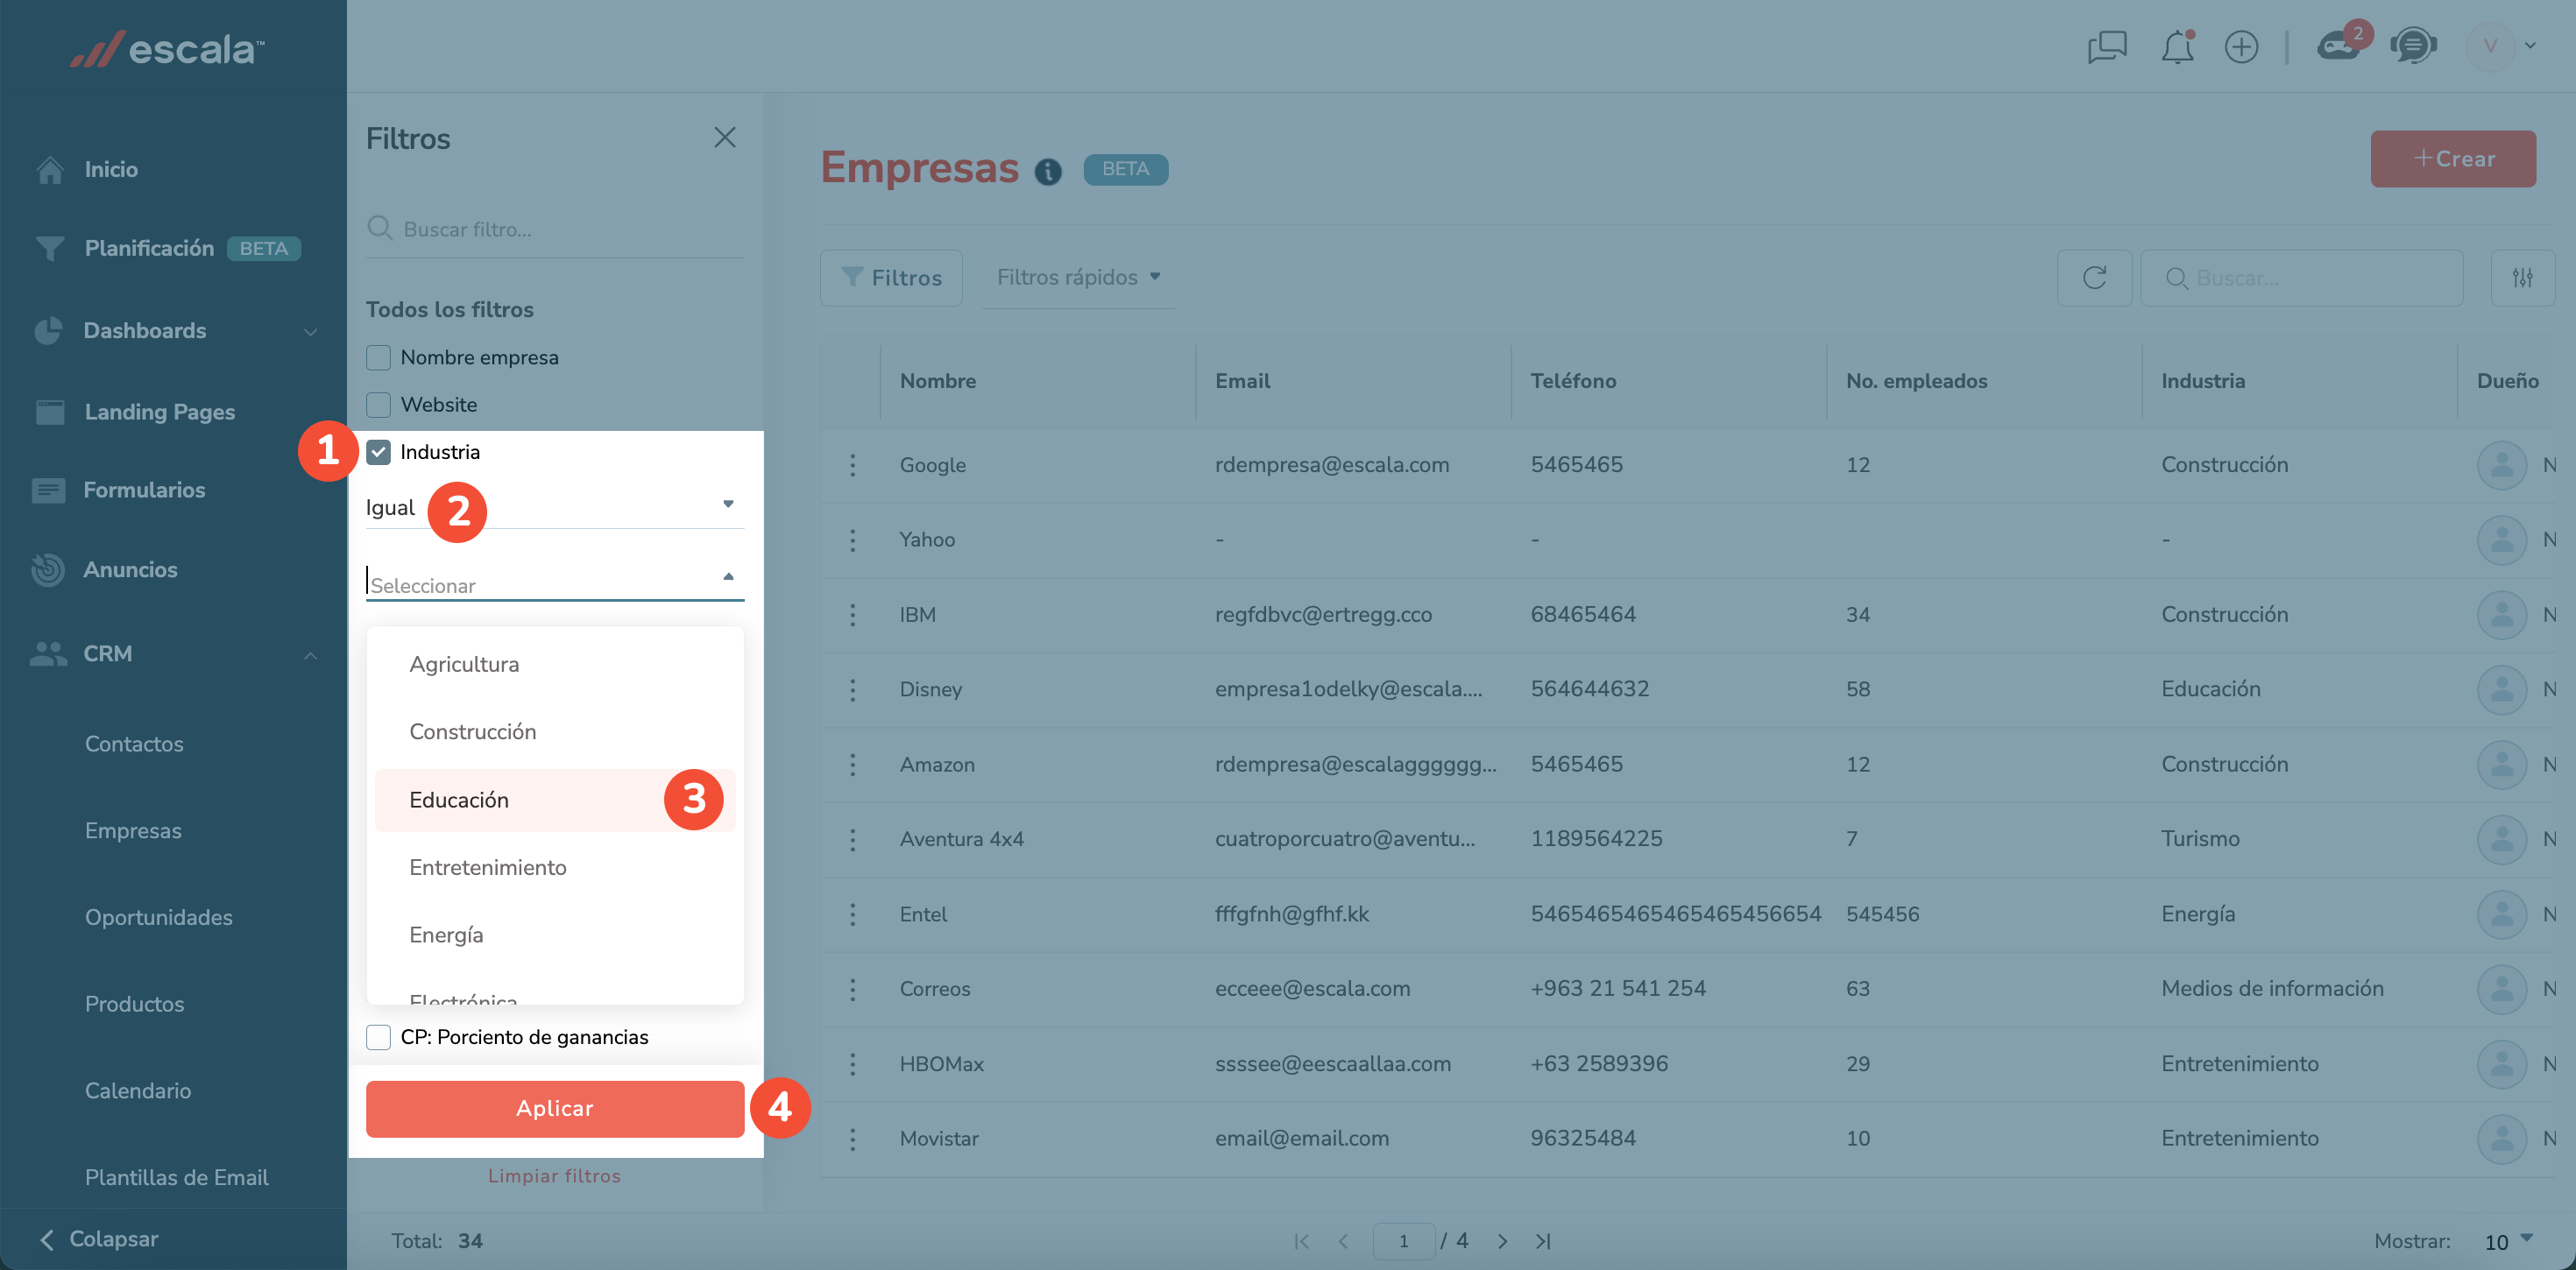Click the Buscar filtro search field
The width and height of the screenshot is (2576, 1270).
point(555,229)
